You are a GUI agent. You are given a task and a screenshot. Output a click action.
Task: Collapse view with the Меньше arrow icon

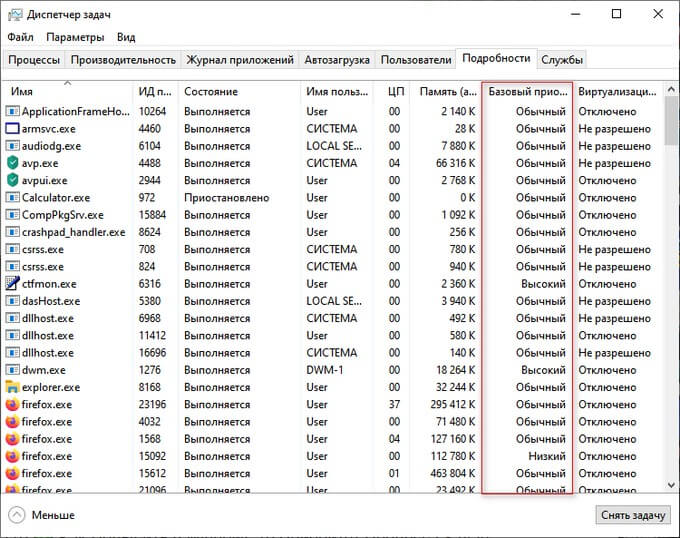click(x=16, y=515)
